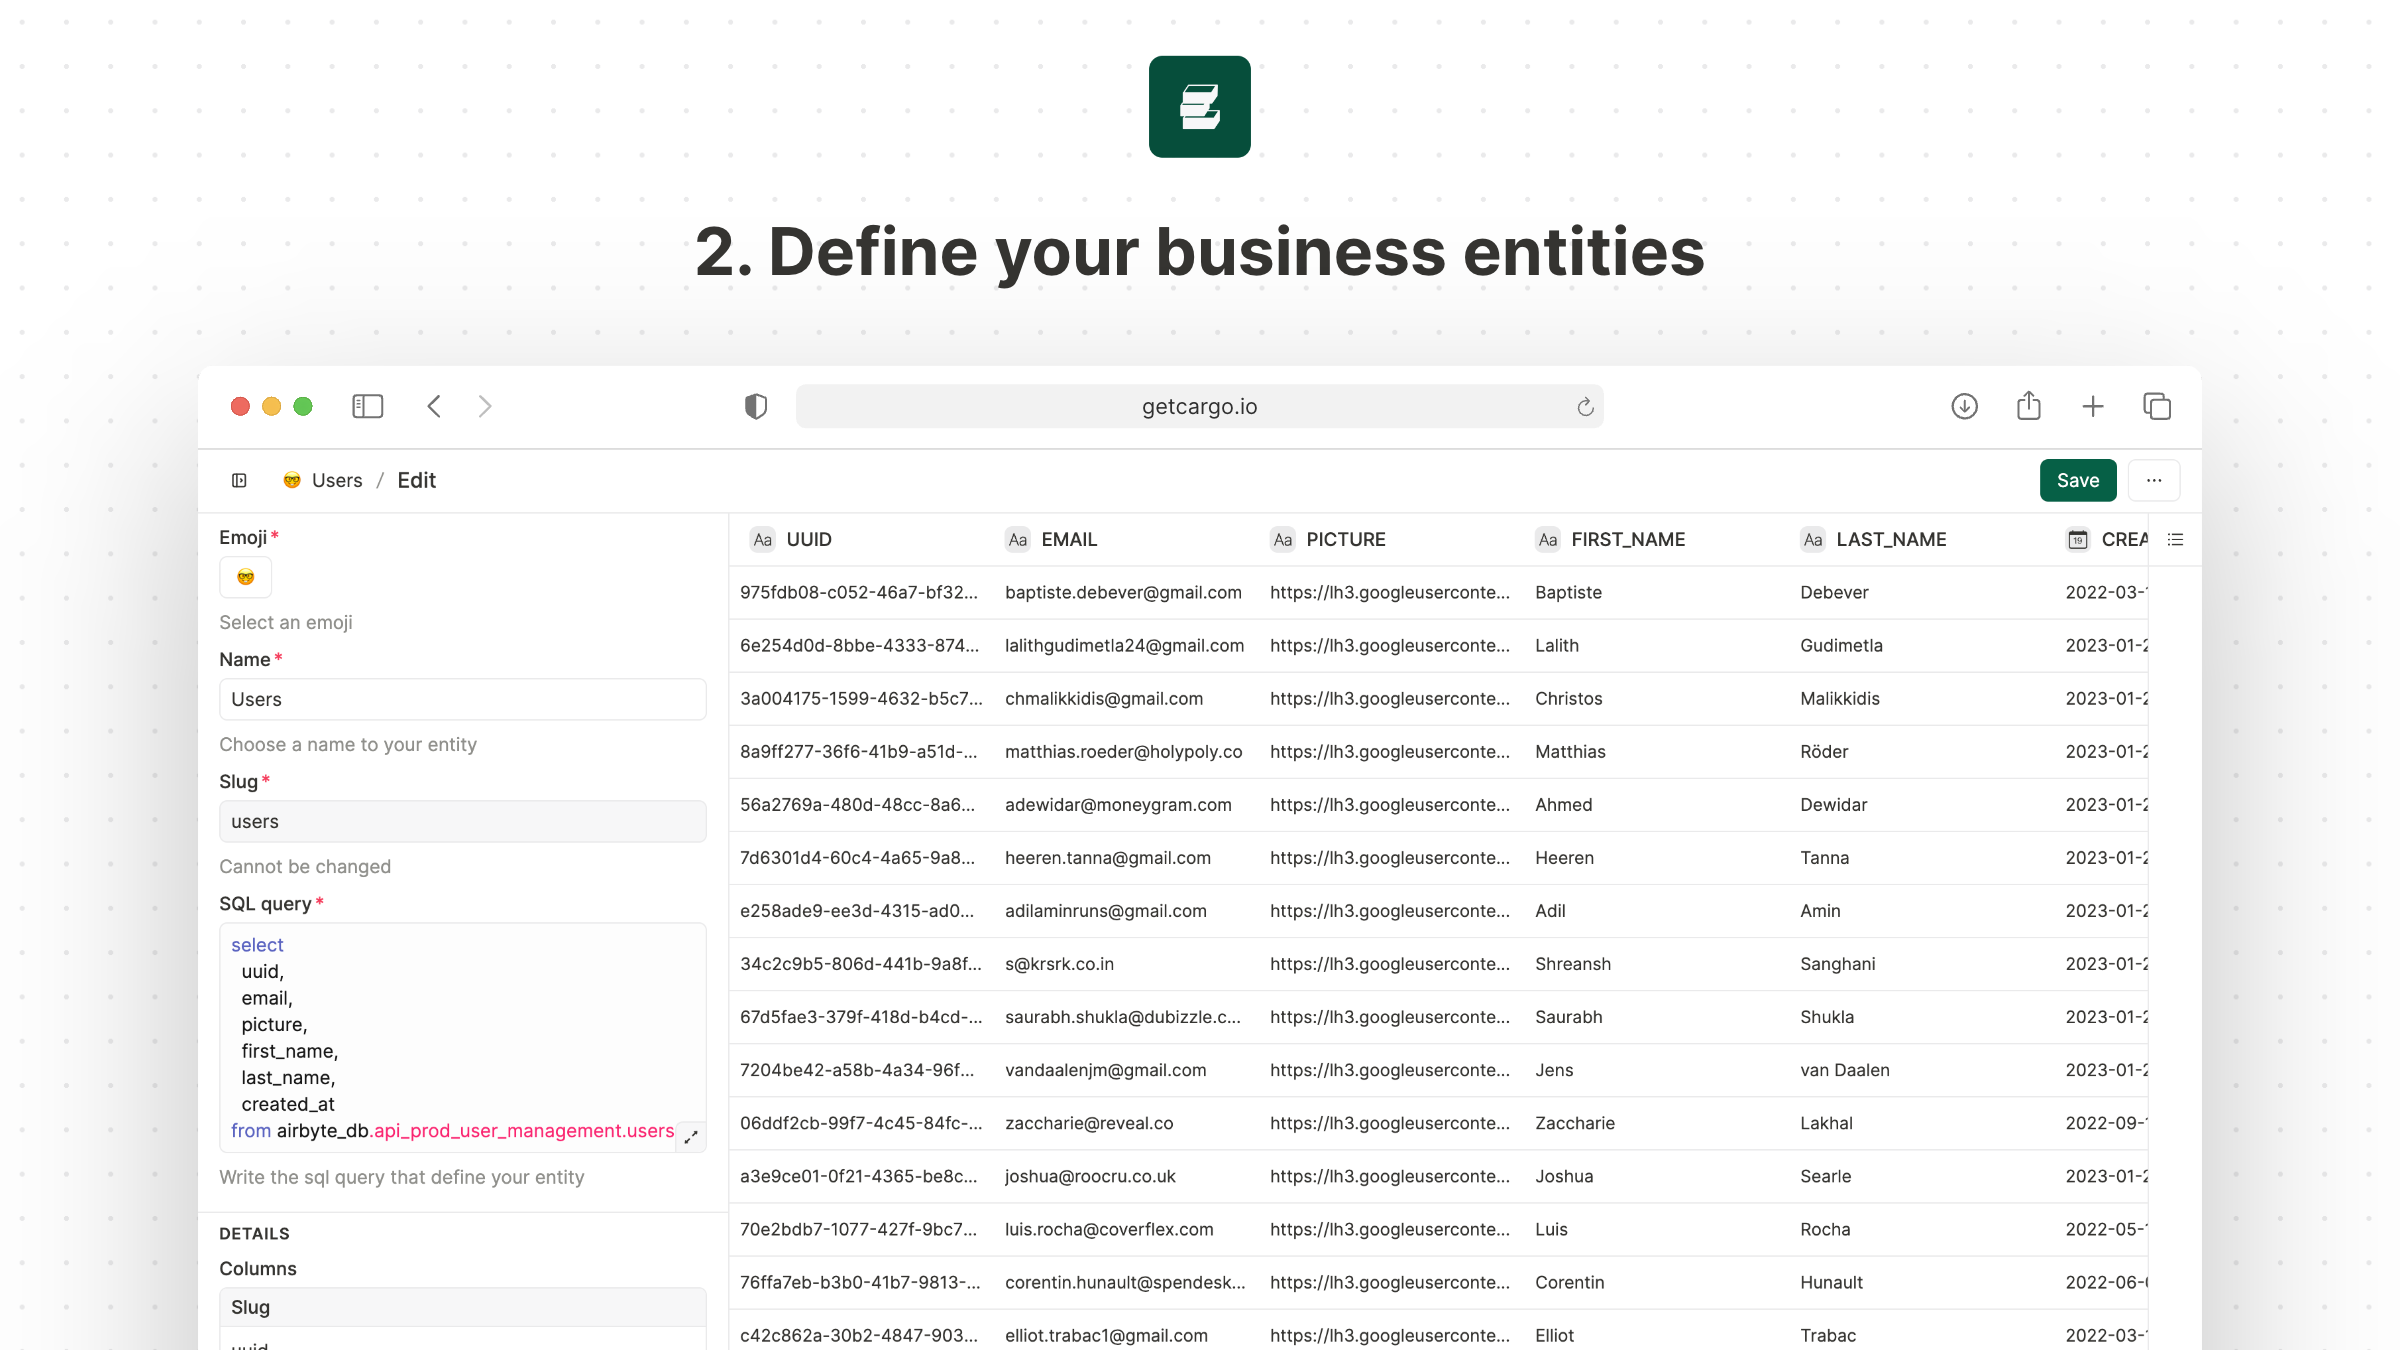
Task: Collapse the app side panel icon
Action: pos(239,480)
